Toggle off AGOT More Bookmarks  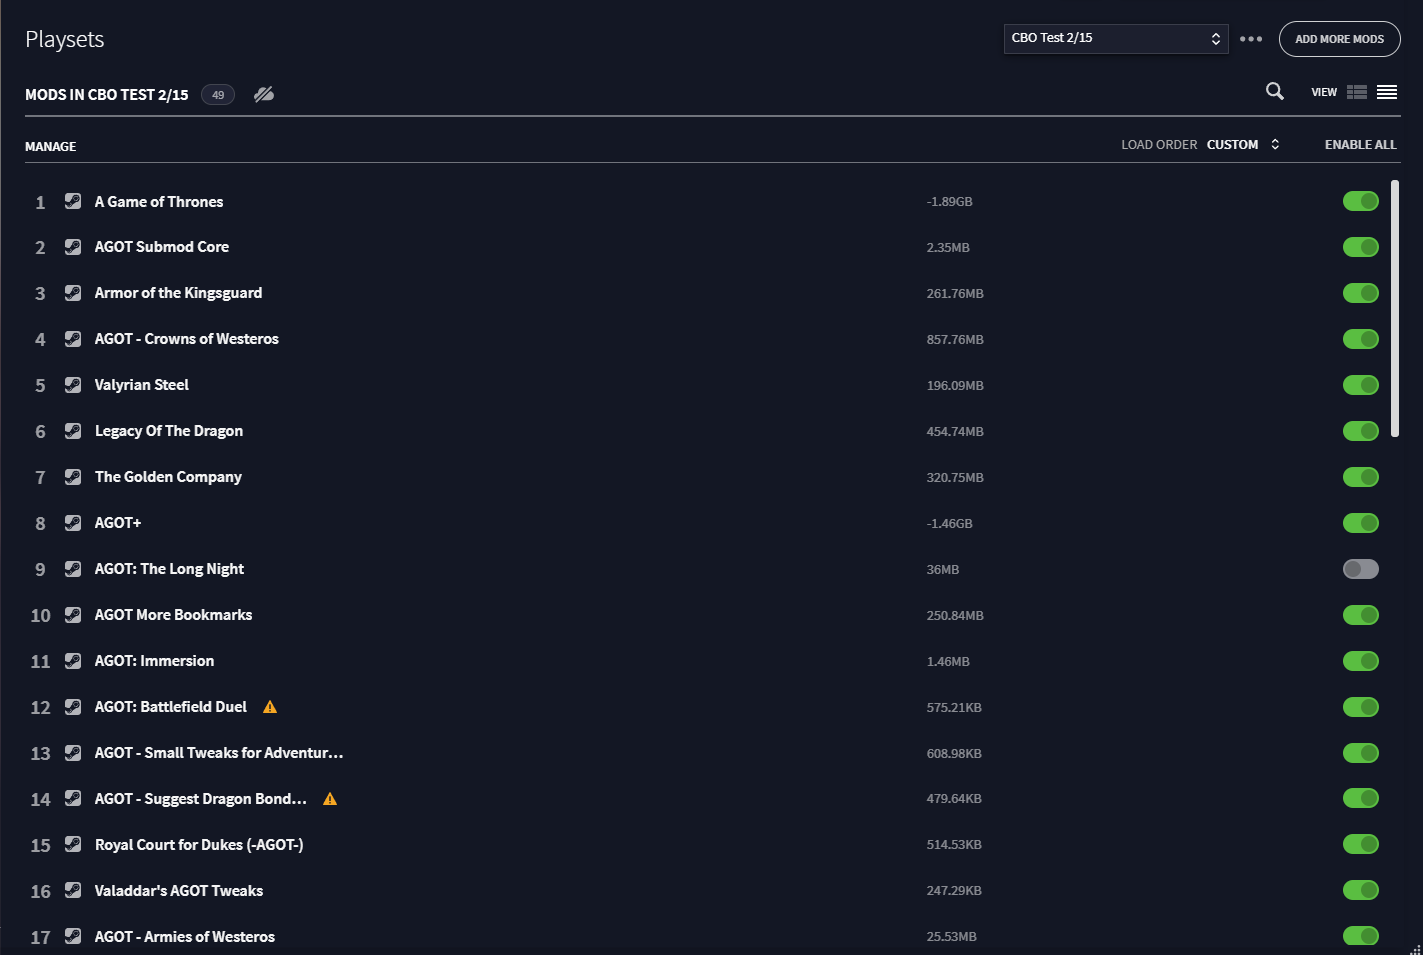pos(1361,615)
